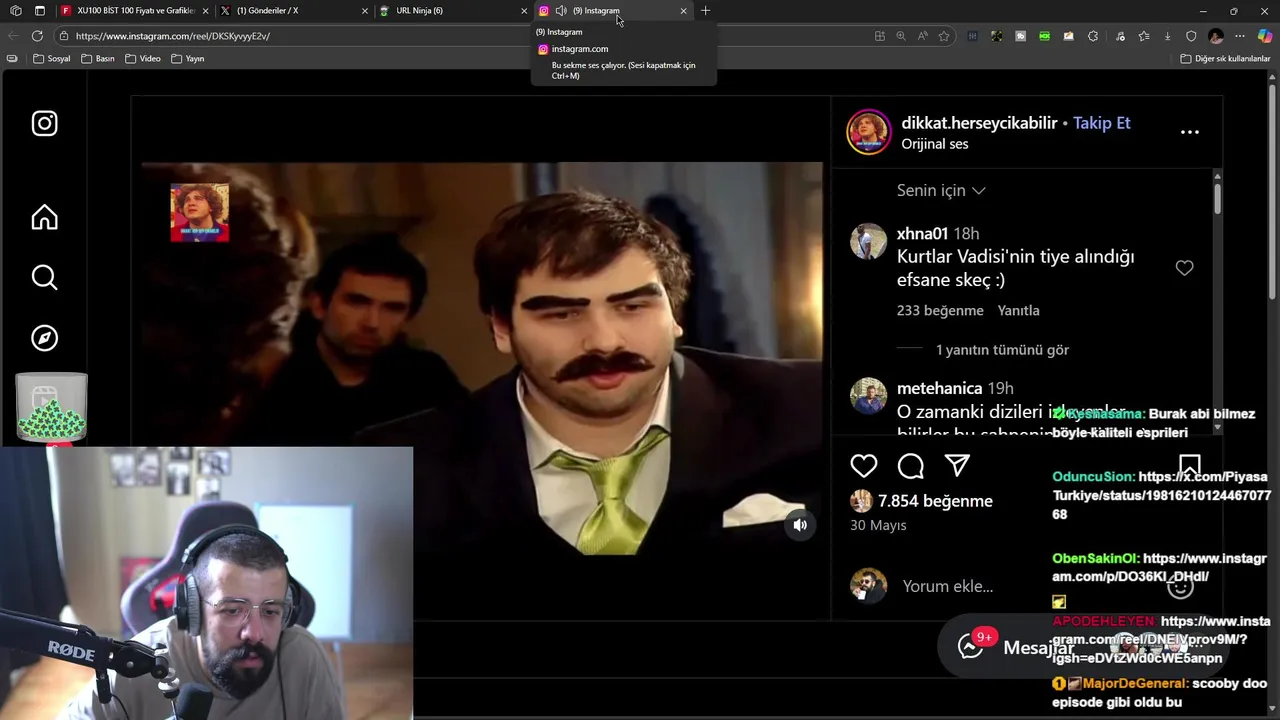The image size is (1280, 720).
Task: Open downloads icon in toolbar
Action: [1167, 36]
